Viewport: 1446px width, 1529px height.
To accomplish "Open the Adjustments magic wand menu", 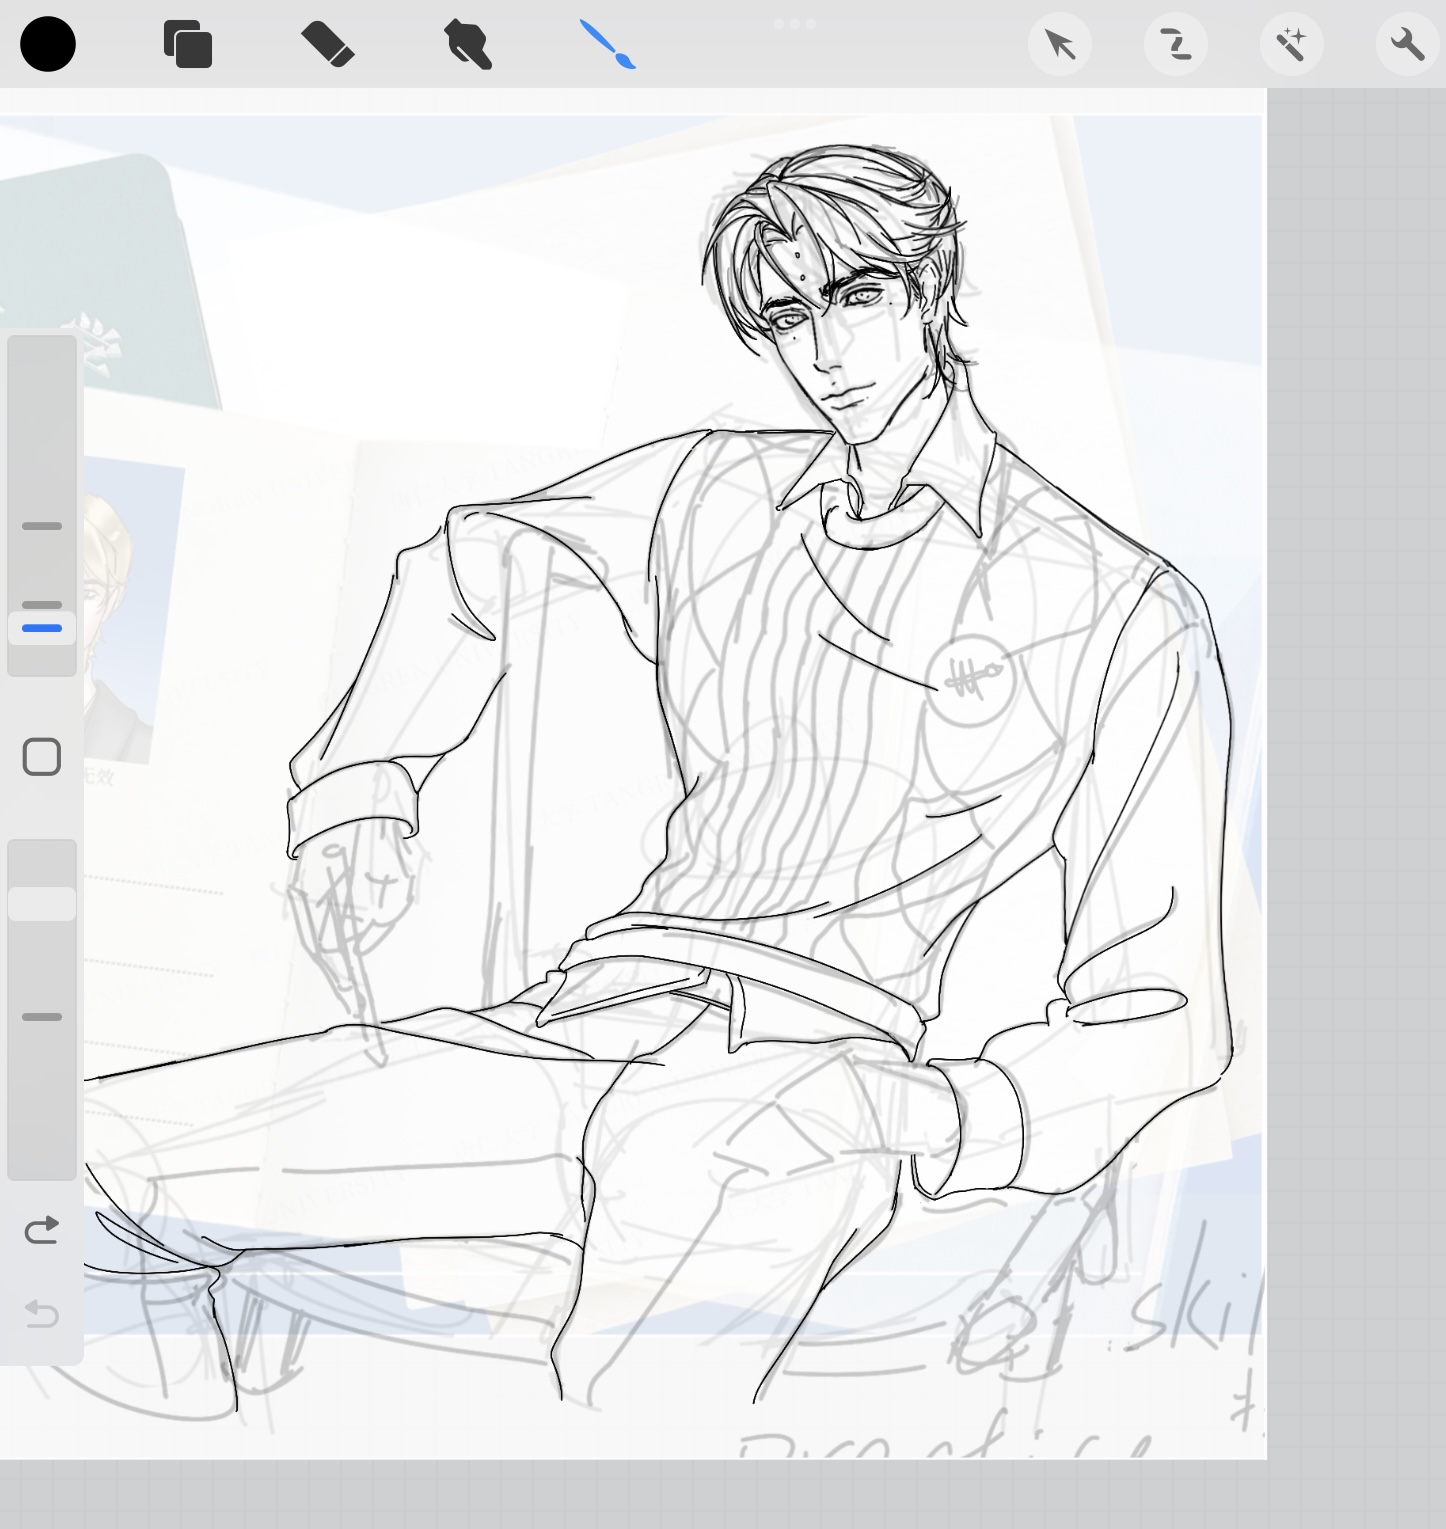I will pos(1291,45).
